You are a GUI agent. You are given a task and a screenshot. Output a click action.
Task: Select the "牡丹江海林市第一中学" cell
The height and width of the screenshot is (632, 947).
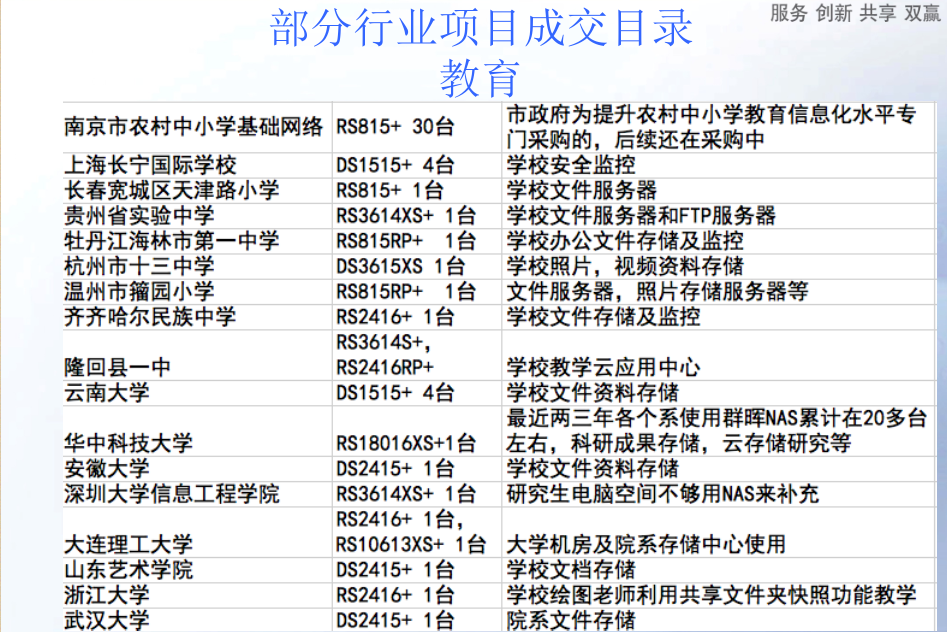coord(172,241)
